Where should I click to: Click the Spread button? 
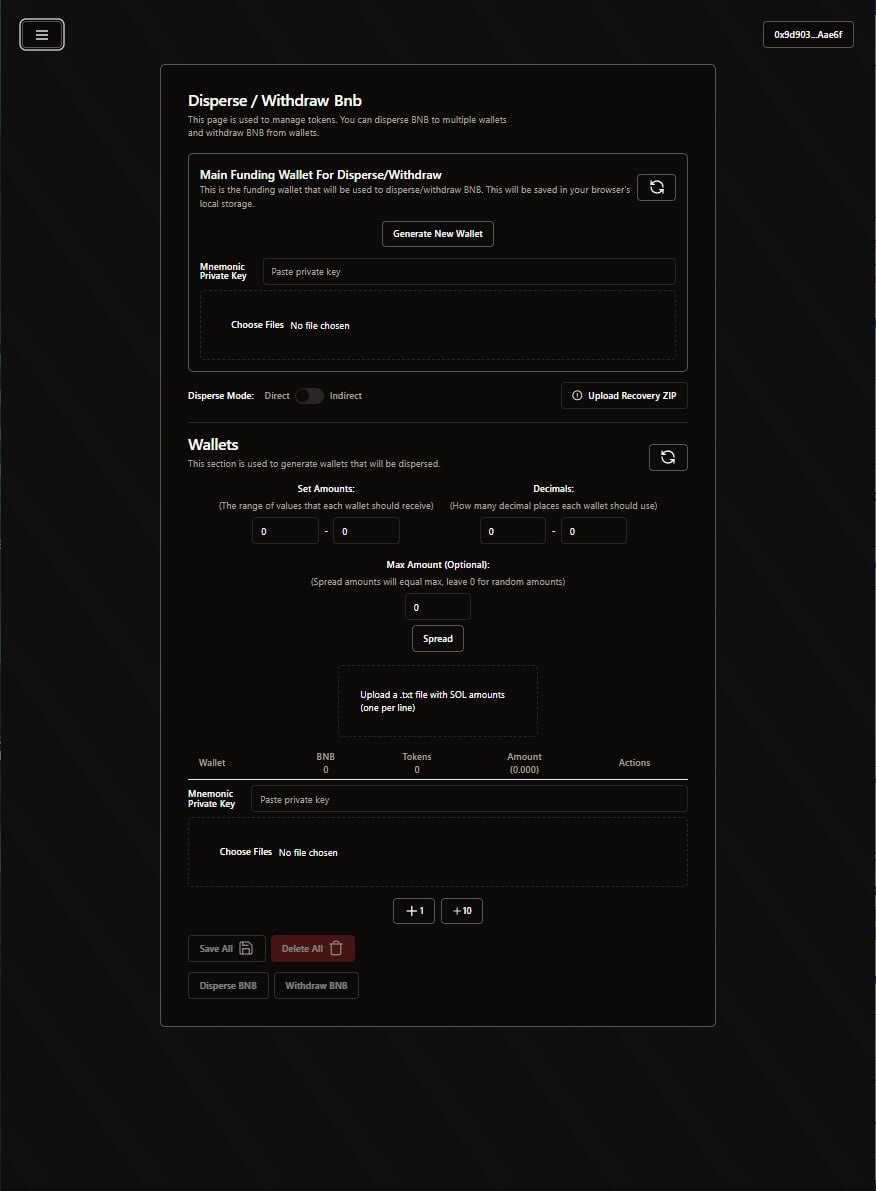pos(438,639)
